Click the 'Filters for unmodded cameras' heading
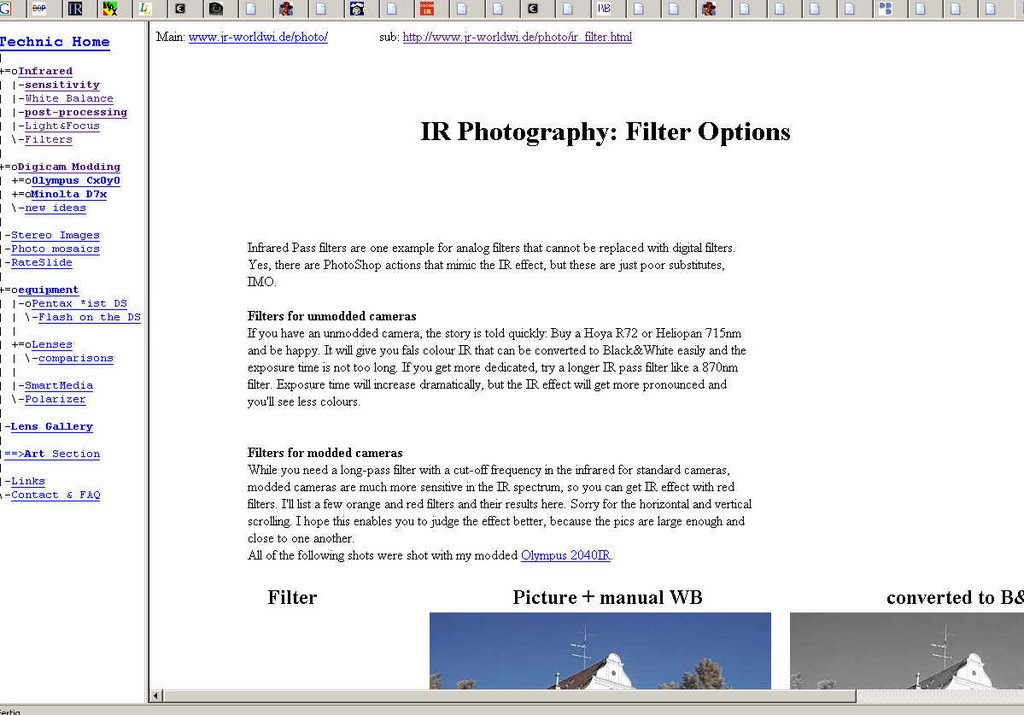Screen dimensions: 1024x715 coord(332,317)
